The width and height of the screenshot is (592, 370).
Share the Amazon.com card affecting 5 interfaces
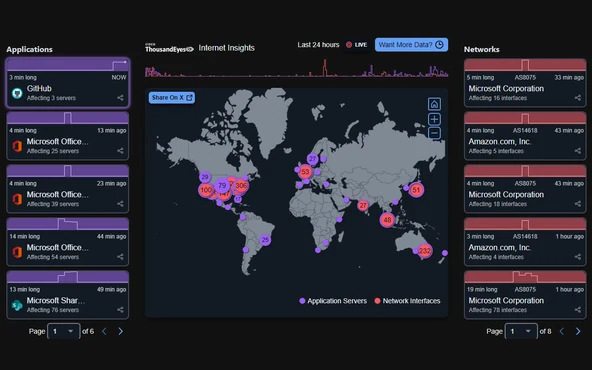(x=578, y=151)
